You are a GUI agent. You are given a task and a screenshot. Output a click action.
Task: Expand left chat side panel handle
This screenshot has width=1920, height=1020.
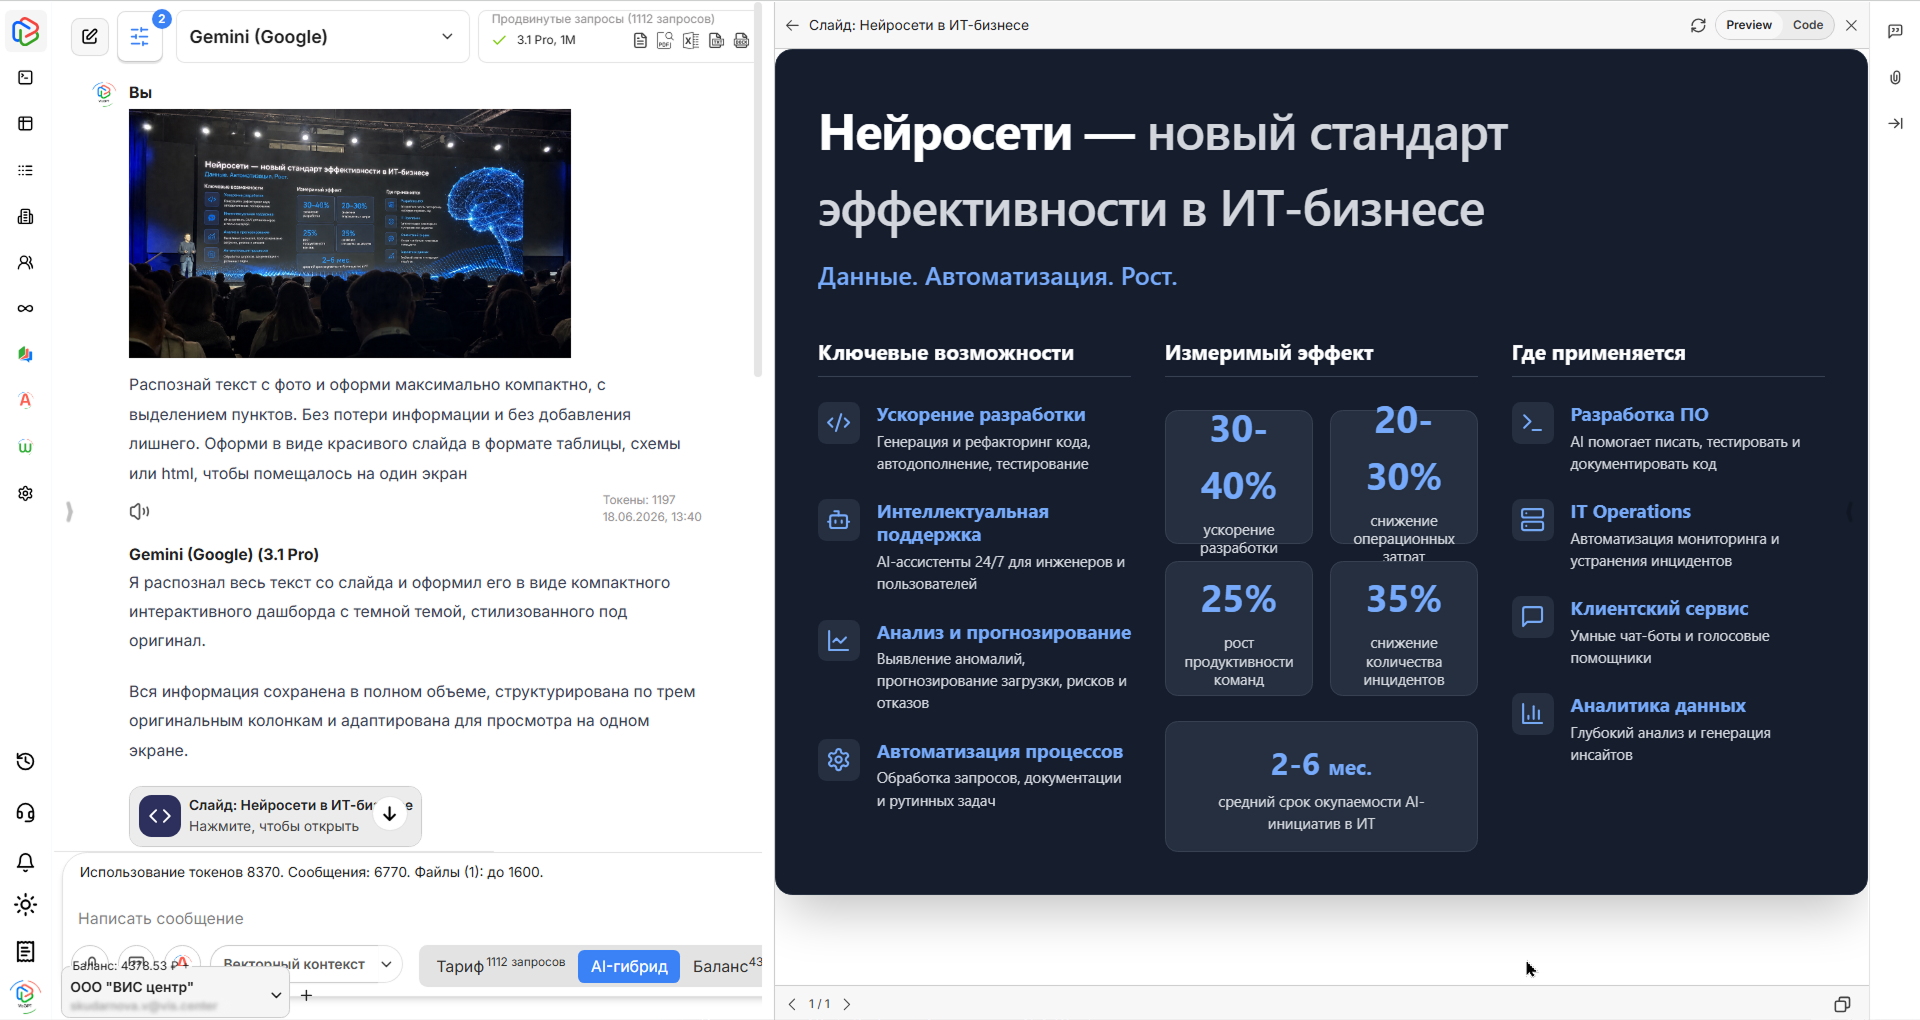pyautogui.click(x=69, y=511)
